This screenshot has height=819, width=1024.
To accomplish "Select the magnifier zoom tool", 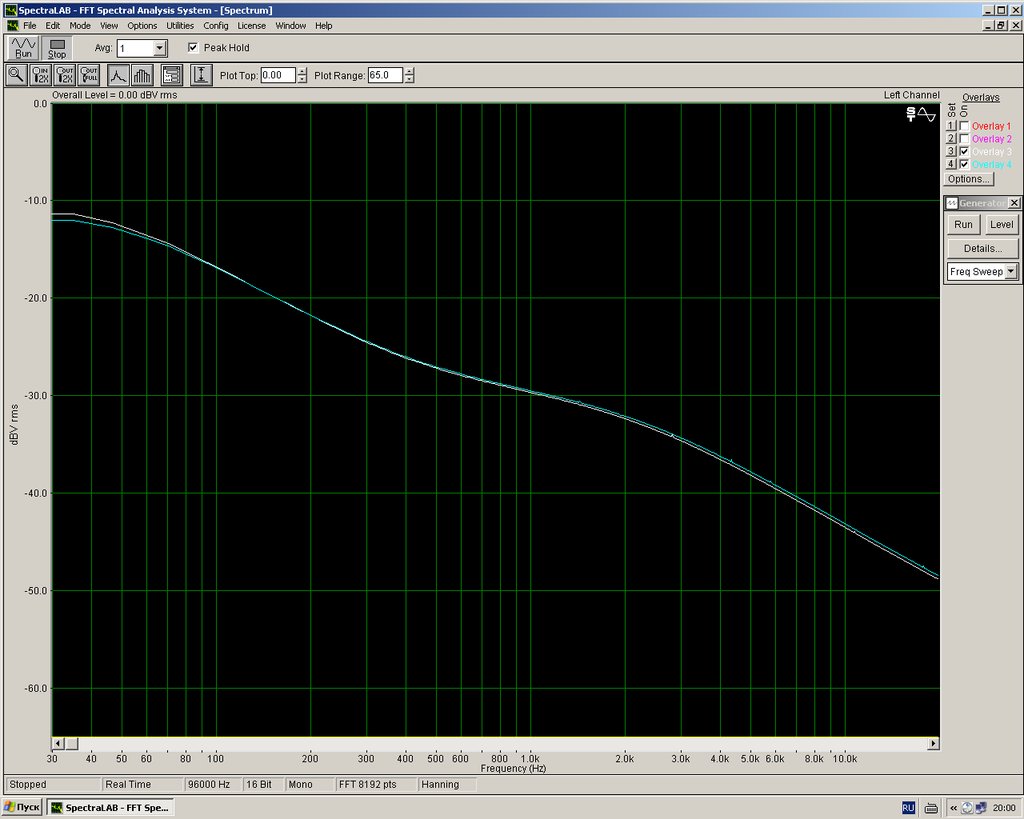I will tap(16, 75).
